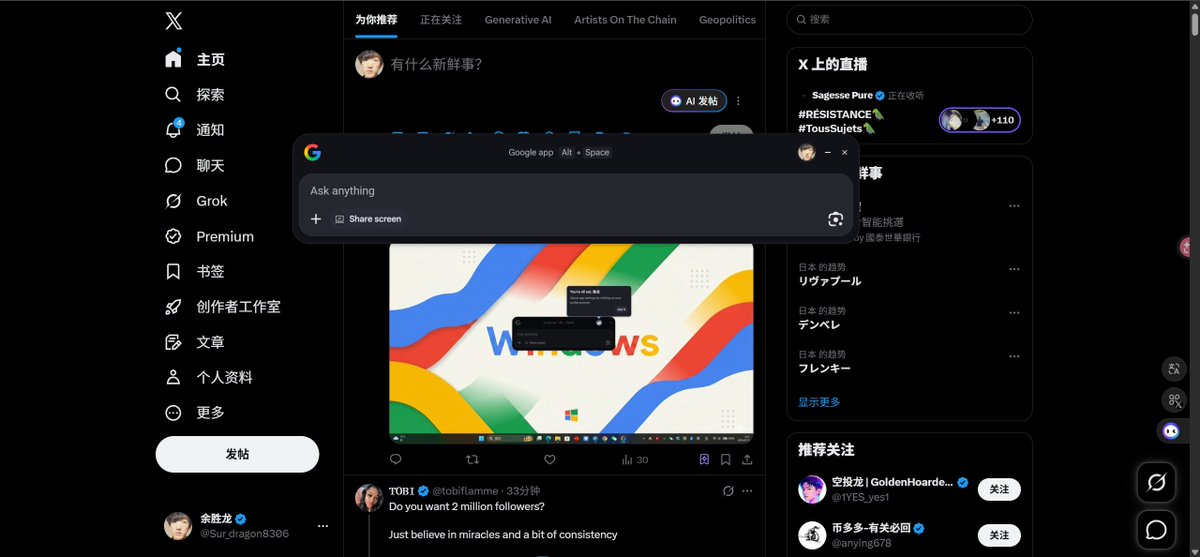1200x557 pixels.
Task: Click the purple bookmark extension icon on post
Action: click(x=705, y=460)
